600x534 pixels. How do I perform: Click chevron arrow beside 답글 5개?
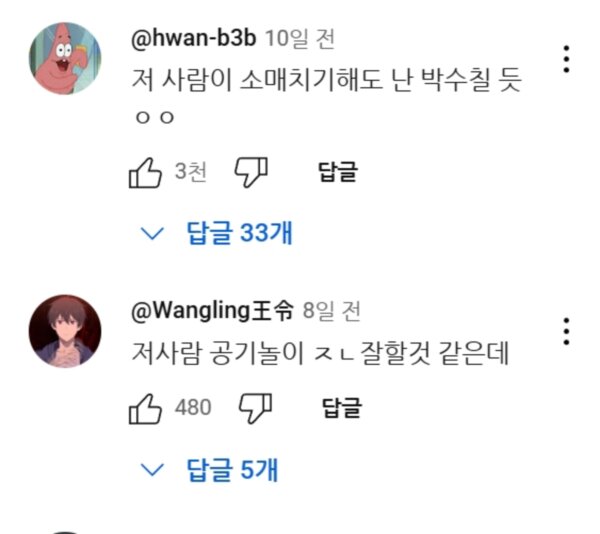pos(152,470)
